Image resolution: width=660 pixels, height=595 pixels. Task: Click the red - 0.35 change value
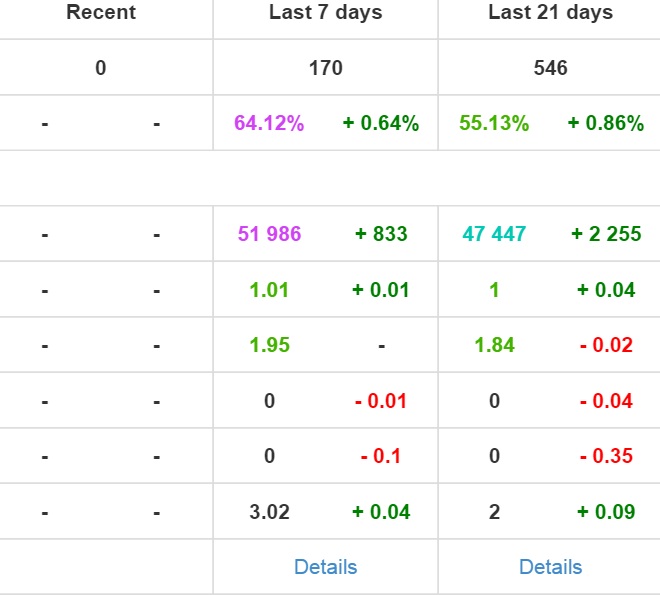pos(606,456)
